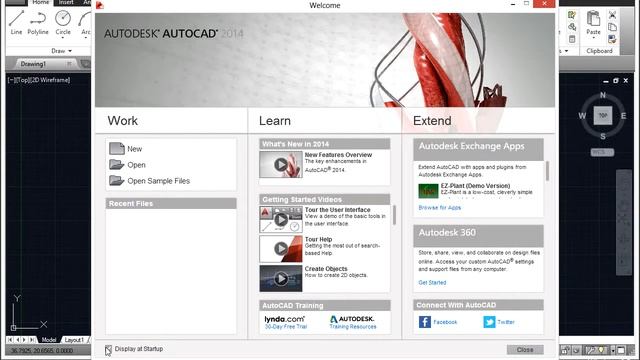This screenshot has height=360, width=640.
Task: Select the Arc tool in Draw panel
Action: (x=85, y=22)
